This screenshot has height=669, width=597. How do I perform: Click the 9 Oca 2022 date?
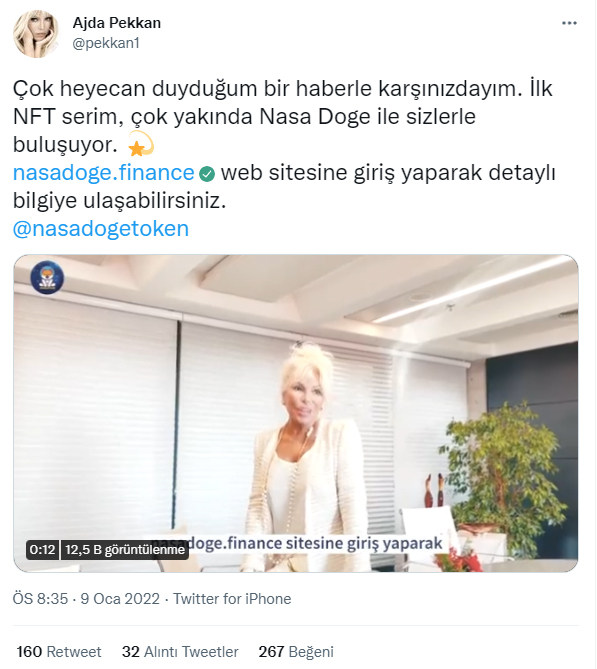[x=120, y=599]
